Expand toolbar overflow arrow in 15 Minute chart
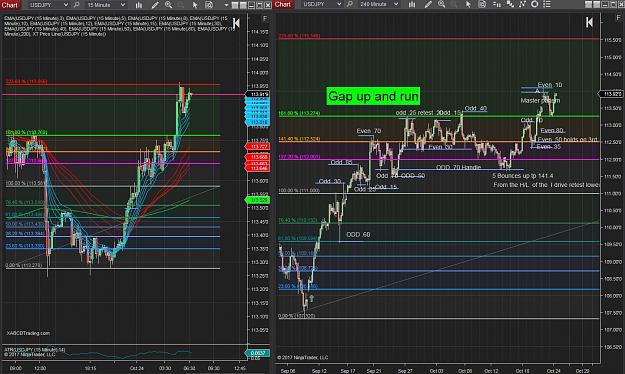Image resolution: width=625 pixels, height=374 pixels. (x=226, y=5)
